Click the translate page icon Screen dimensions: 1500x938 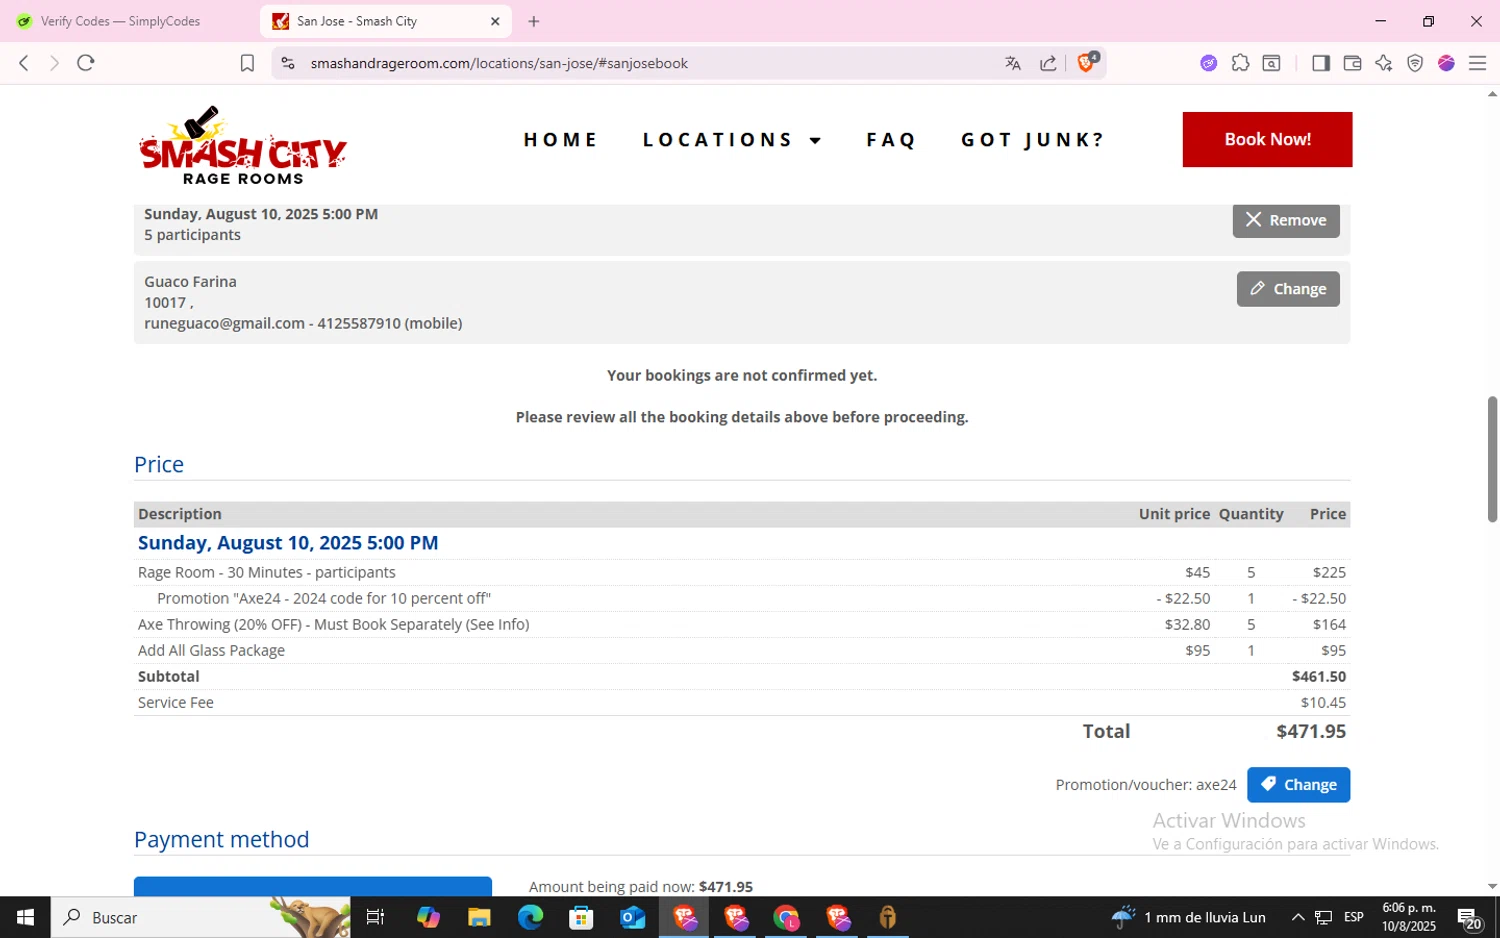[x=1013, y=63]
